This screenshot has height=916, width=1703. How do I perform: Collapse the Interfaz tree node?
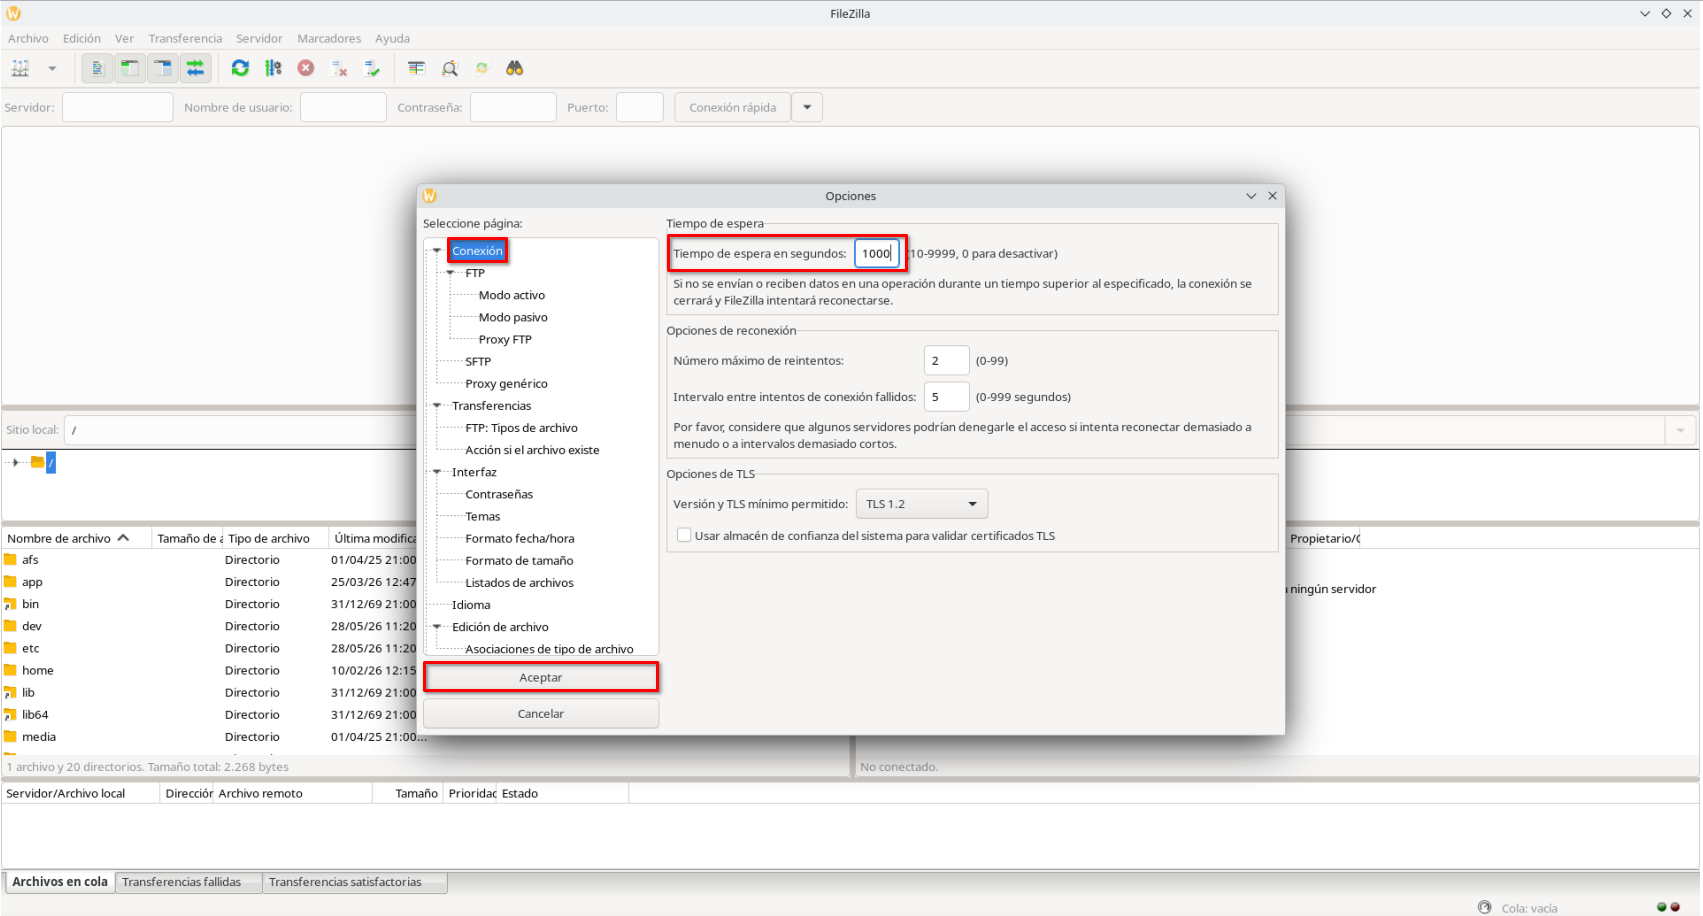437,472
